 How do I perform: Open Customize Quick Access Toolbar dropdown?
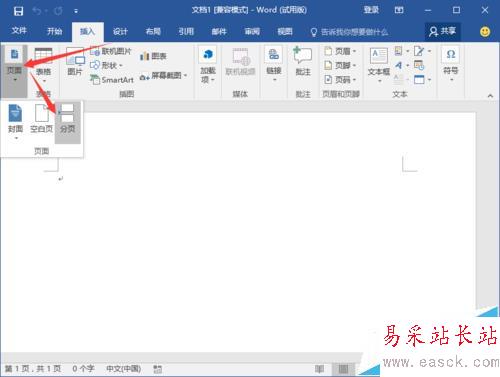76,11
